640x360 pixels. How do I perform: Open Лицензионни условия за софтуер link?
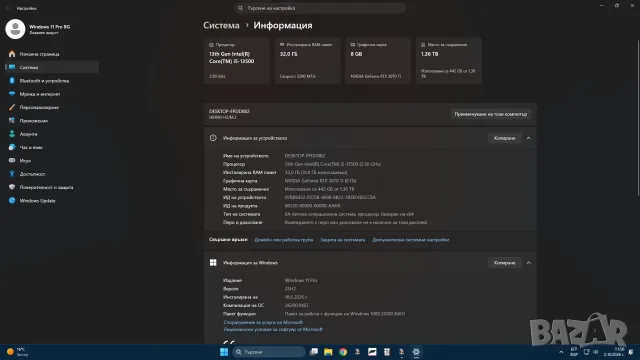coord(273,329)
